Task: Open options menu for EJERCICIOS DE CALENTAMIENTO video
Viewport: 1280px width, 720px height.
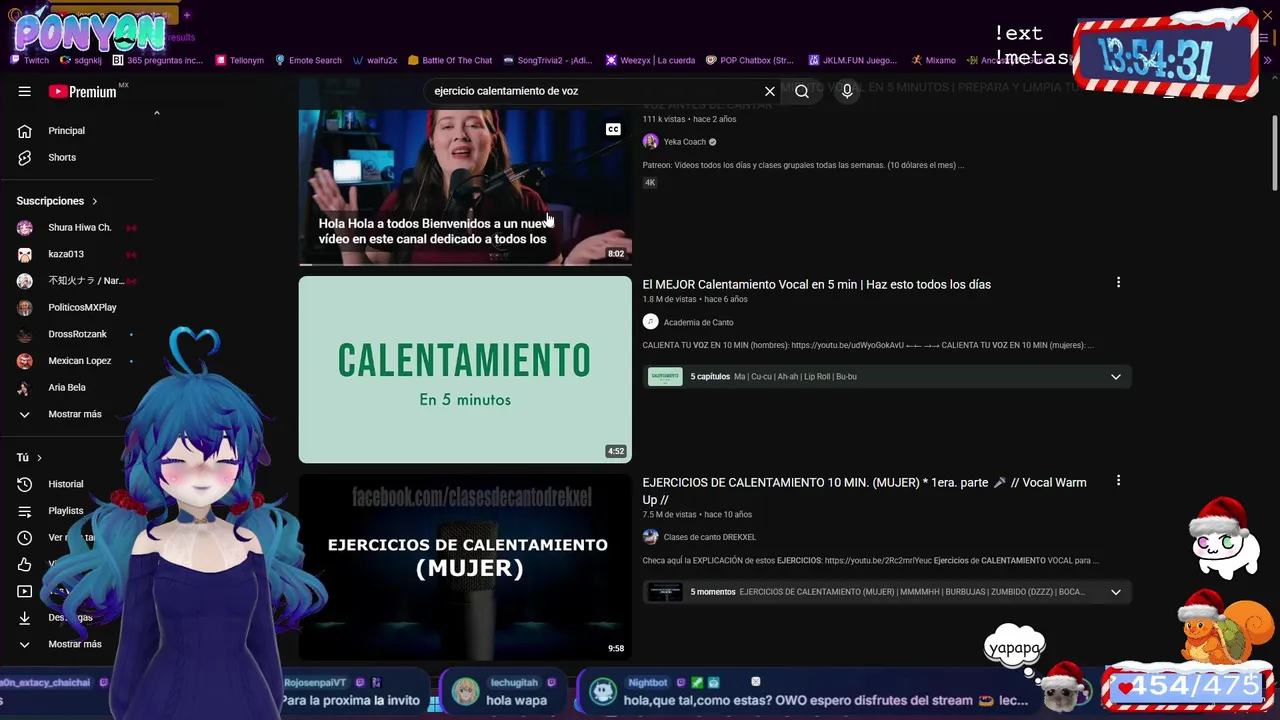Action: click(1118, 481)
